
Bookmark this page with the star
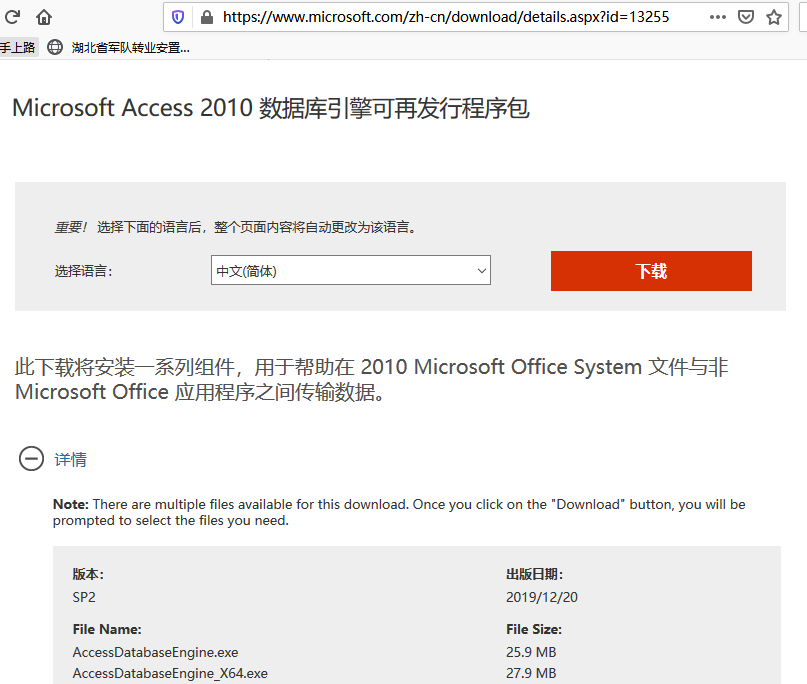(774, 17)
